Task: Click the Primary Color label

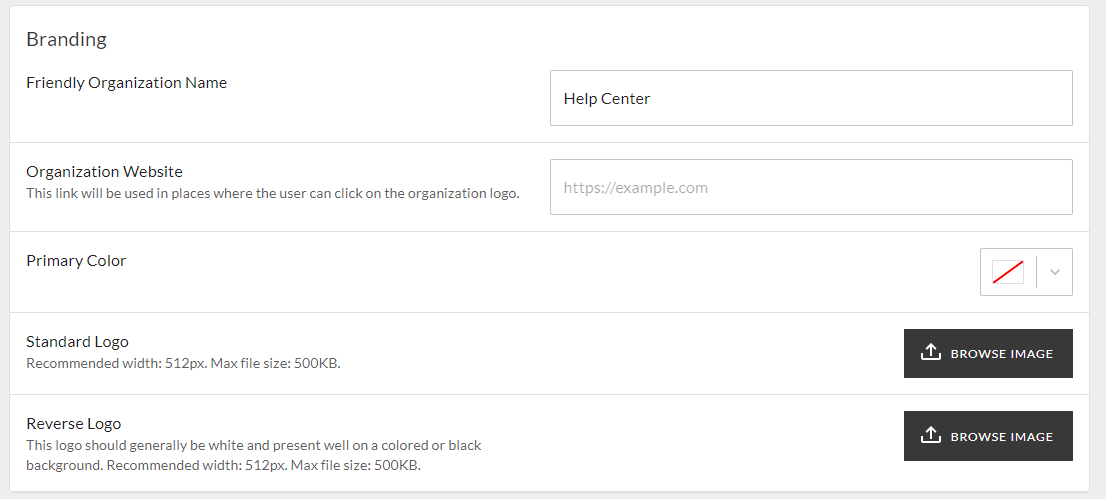Action: pos(76,260)
